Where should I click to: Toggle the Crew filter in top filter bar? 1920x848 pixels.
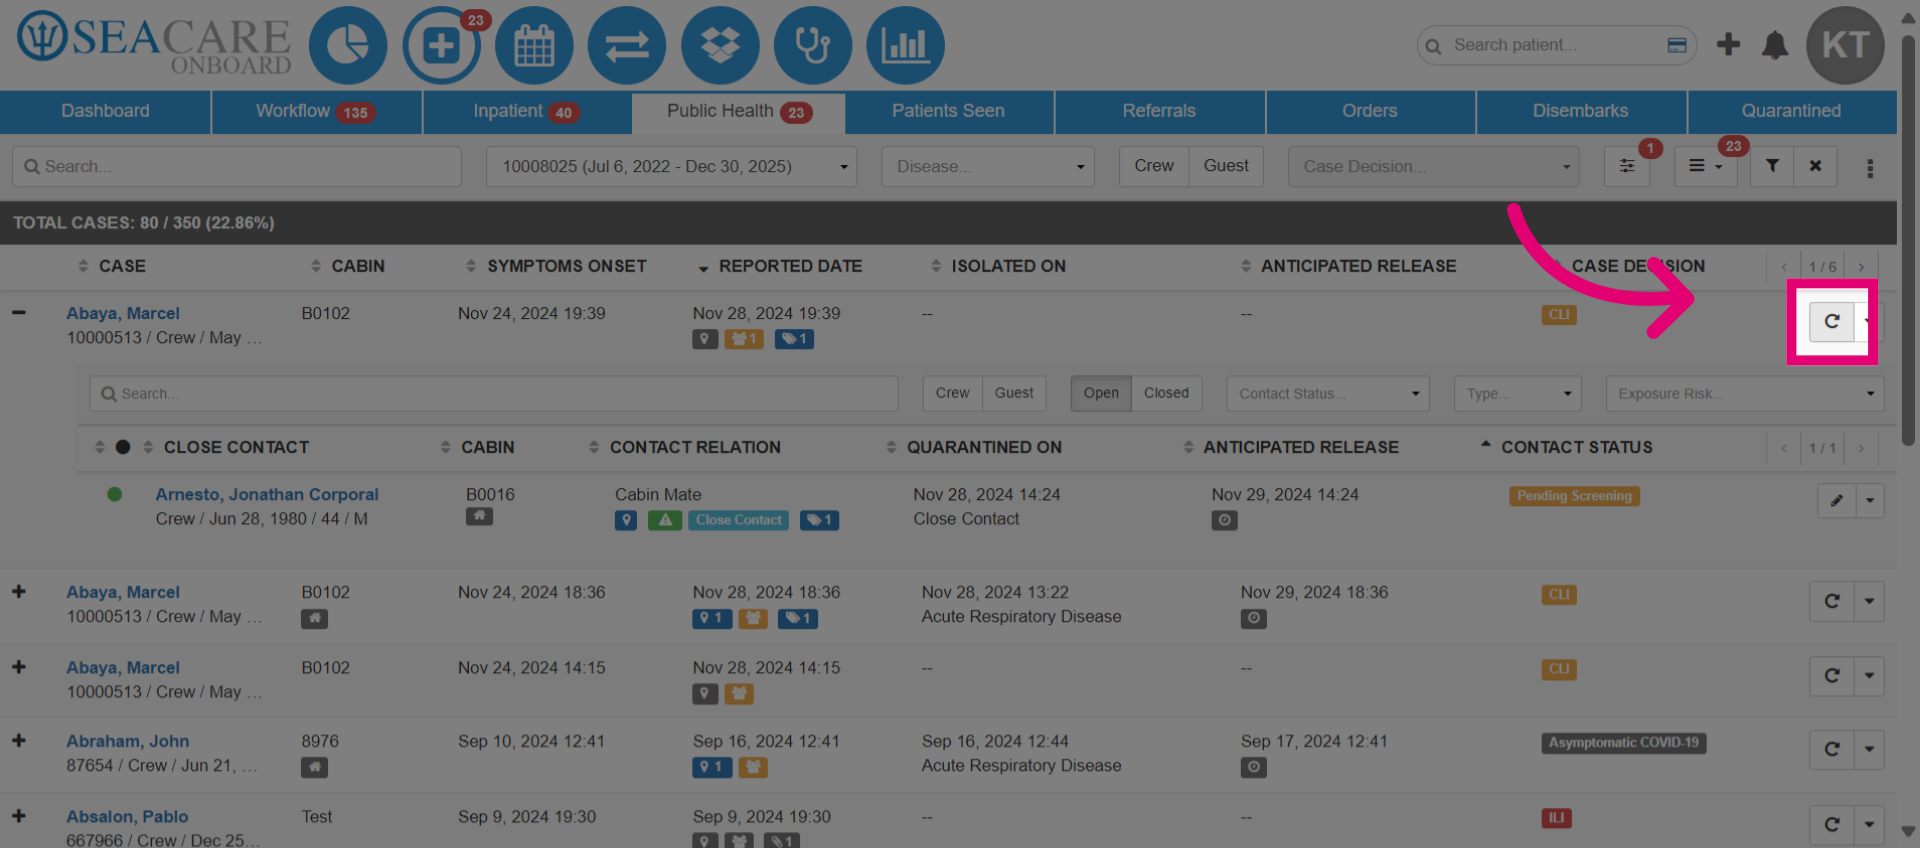1154,166
